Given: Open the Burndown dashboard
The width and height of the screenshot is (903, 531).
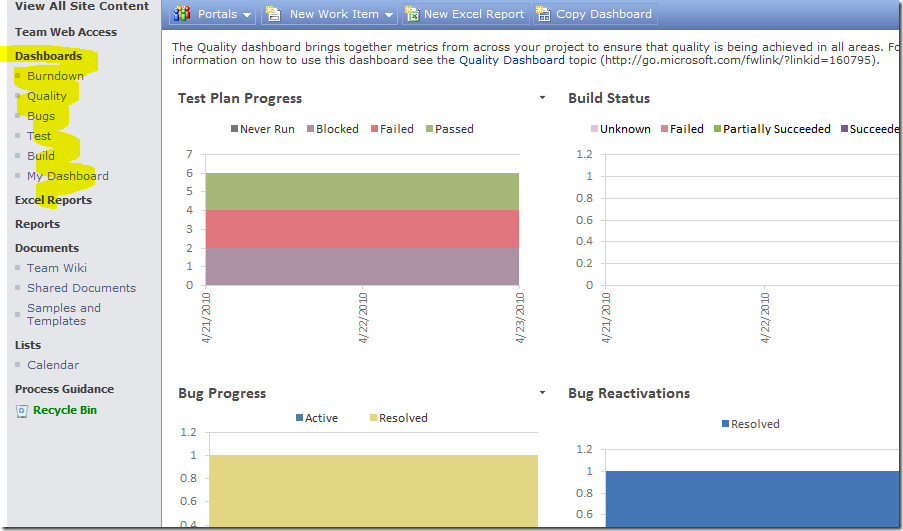Looking at the screenshot, I should pos(55,76).
